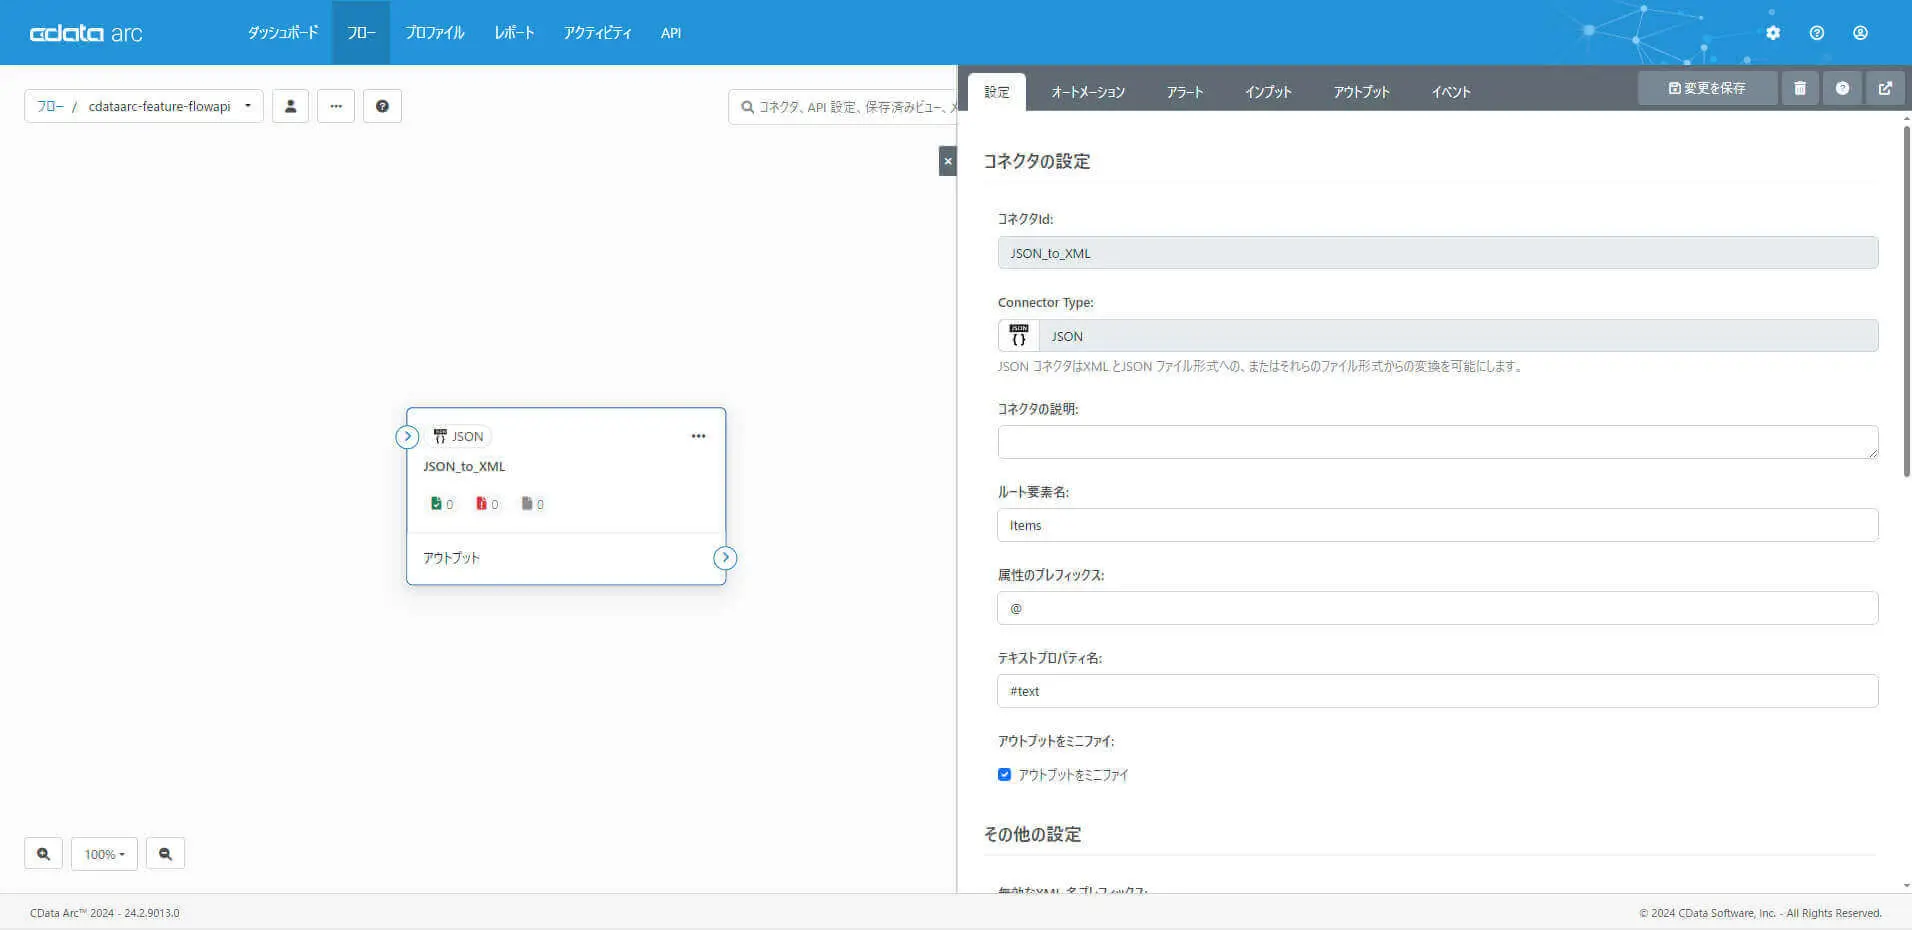Viewport: 1912px width, 930px height.
Task: Open the settings gear in the header
Action: pos(1773,33)
